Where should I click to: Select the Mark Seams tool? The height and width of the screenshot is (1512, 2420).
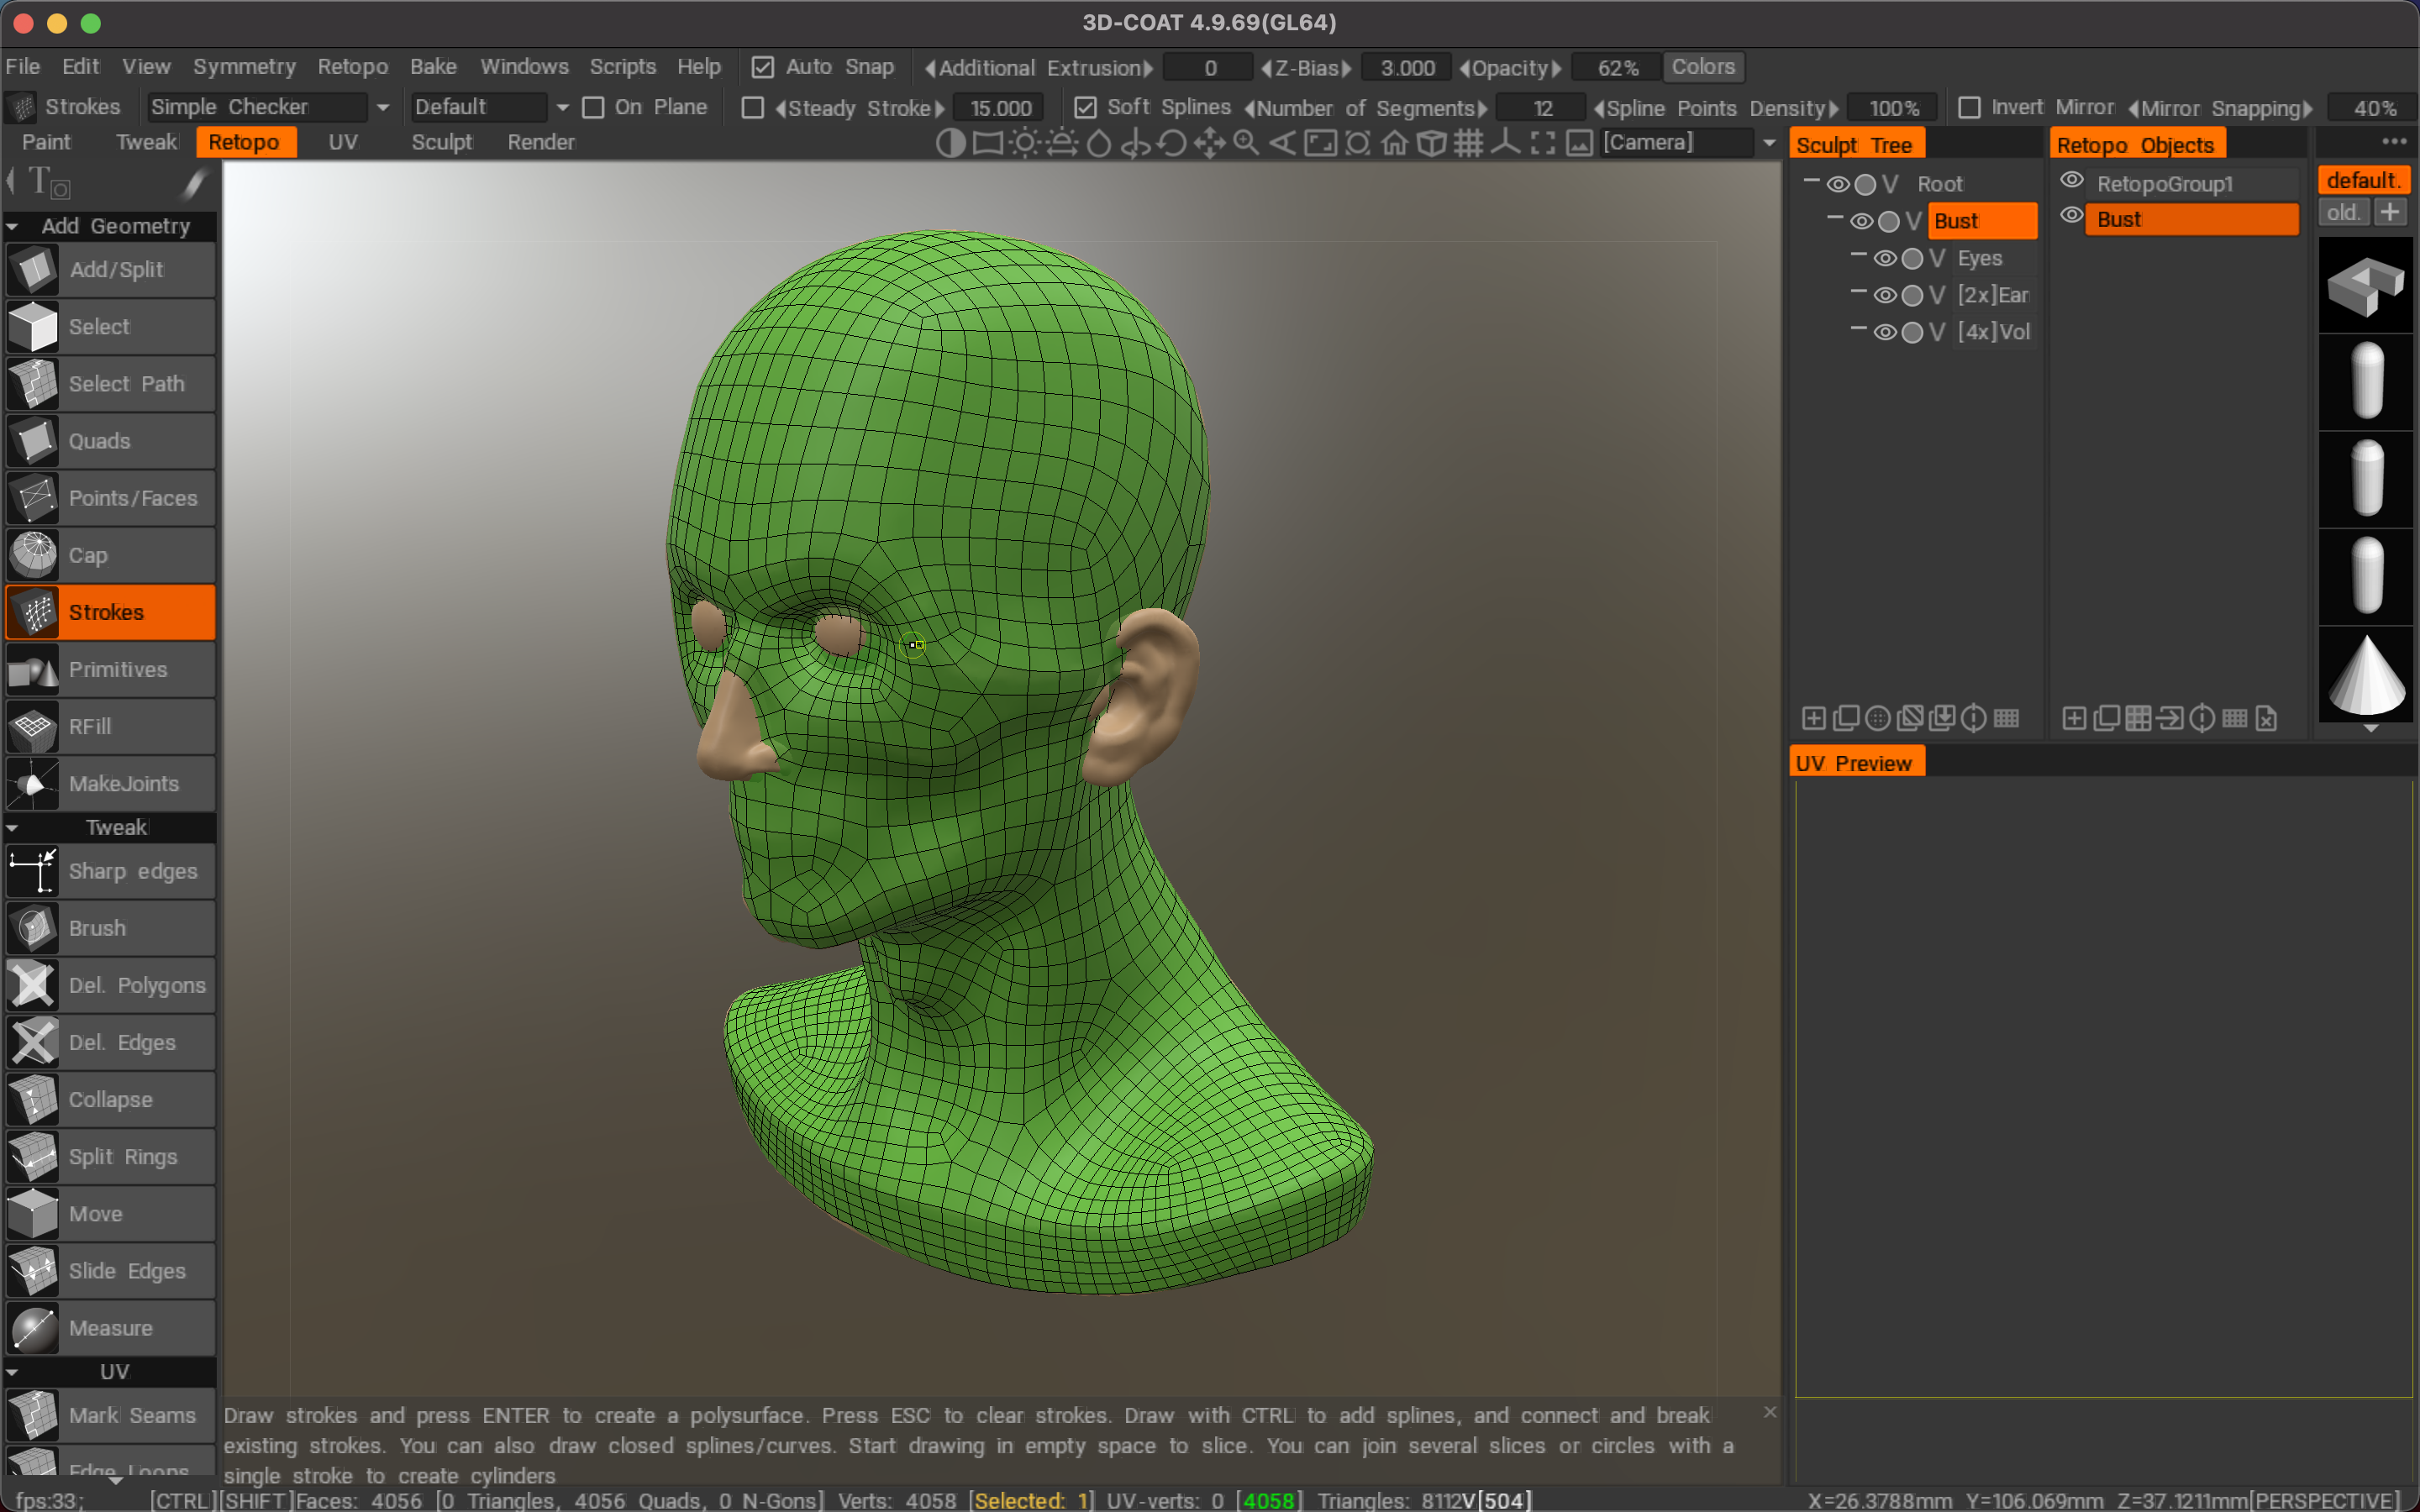(110, 1415)
